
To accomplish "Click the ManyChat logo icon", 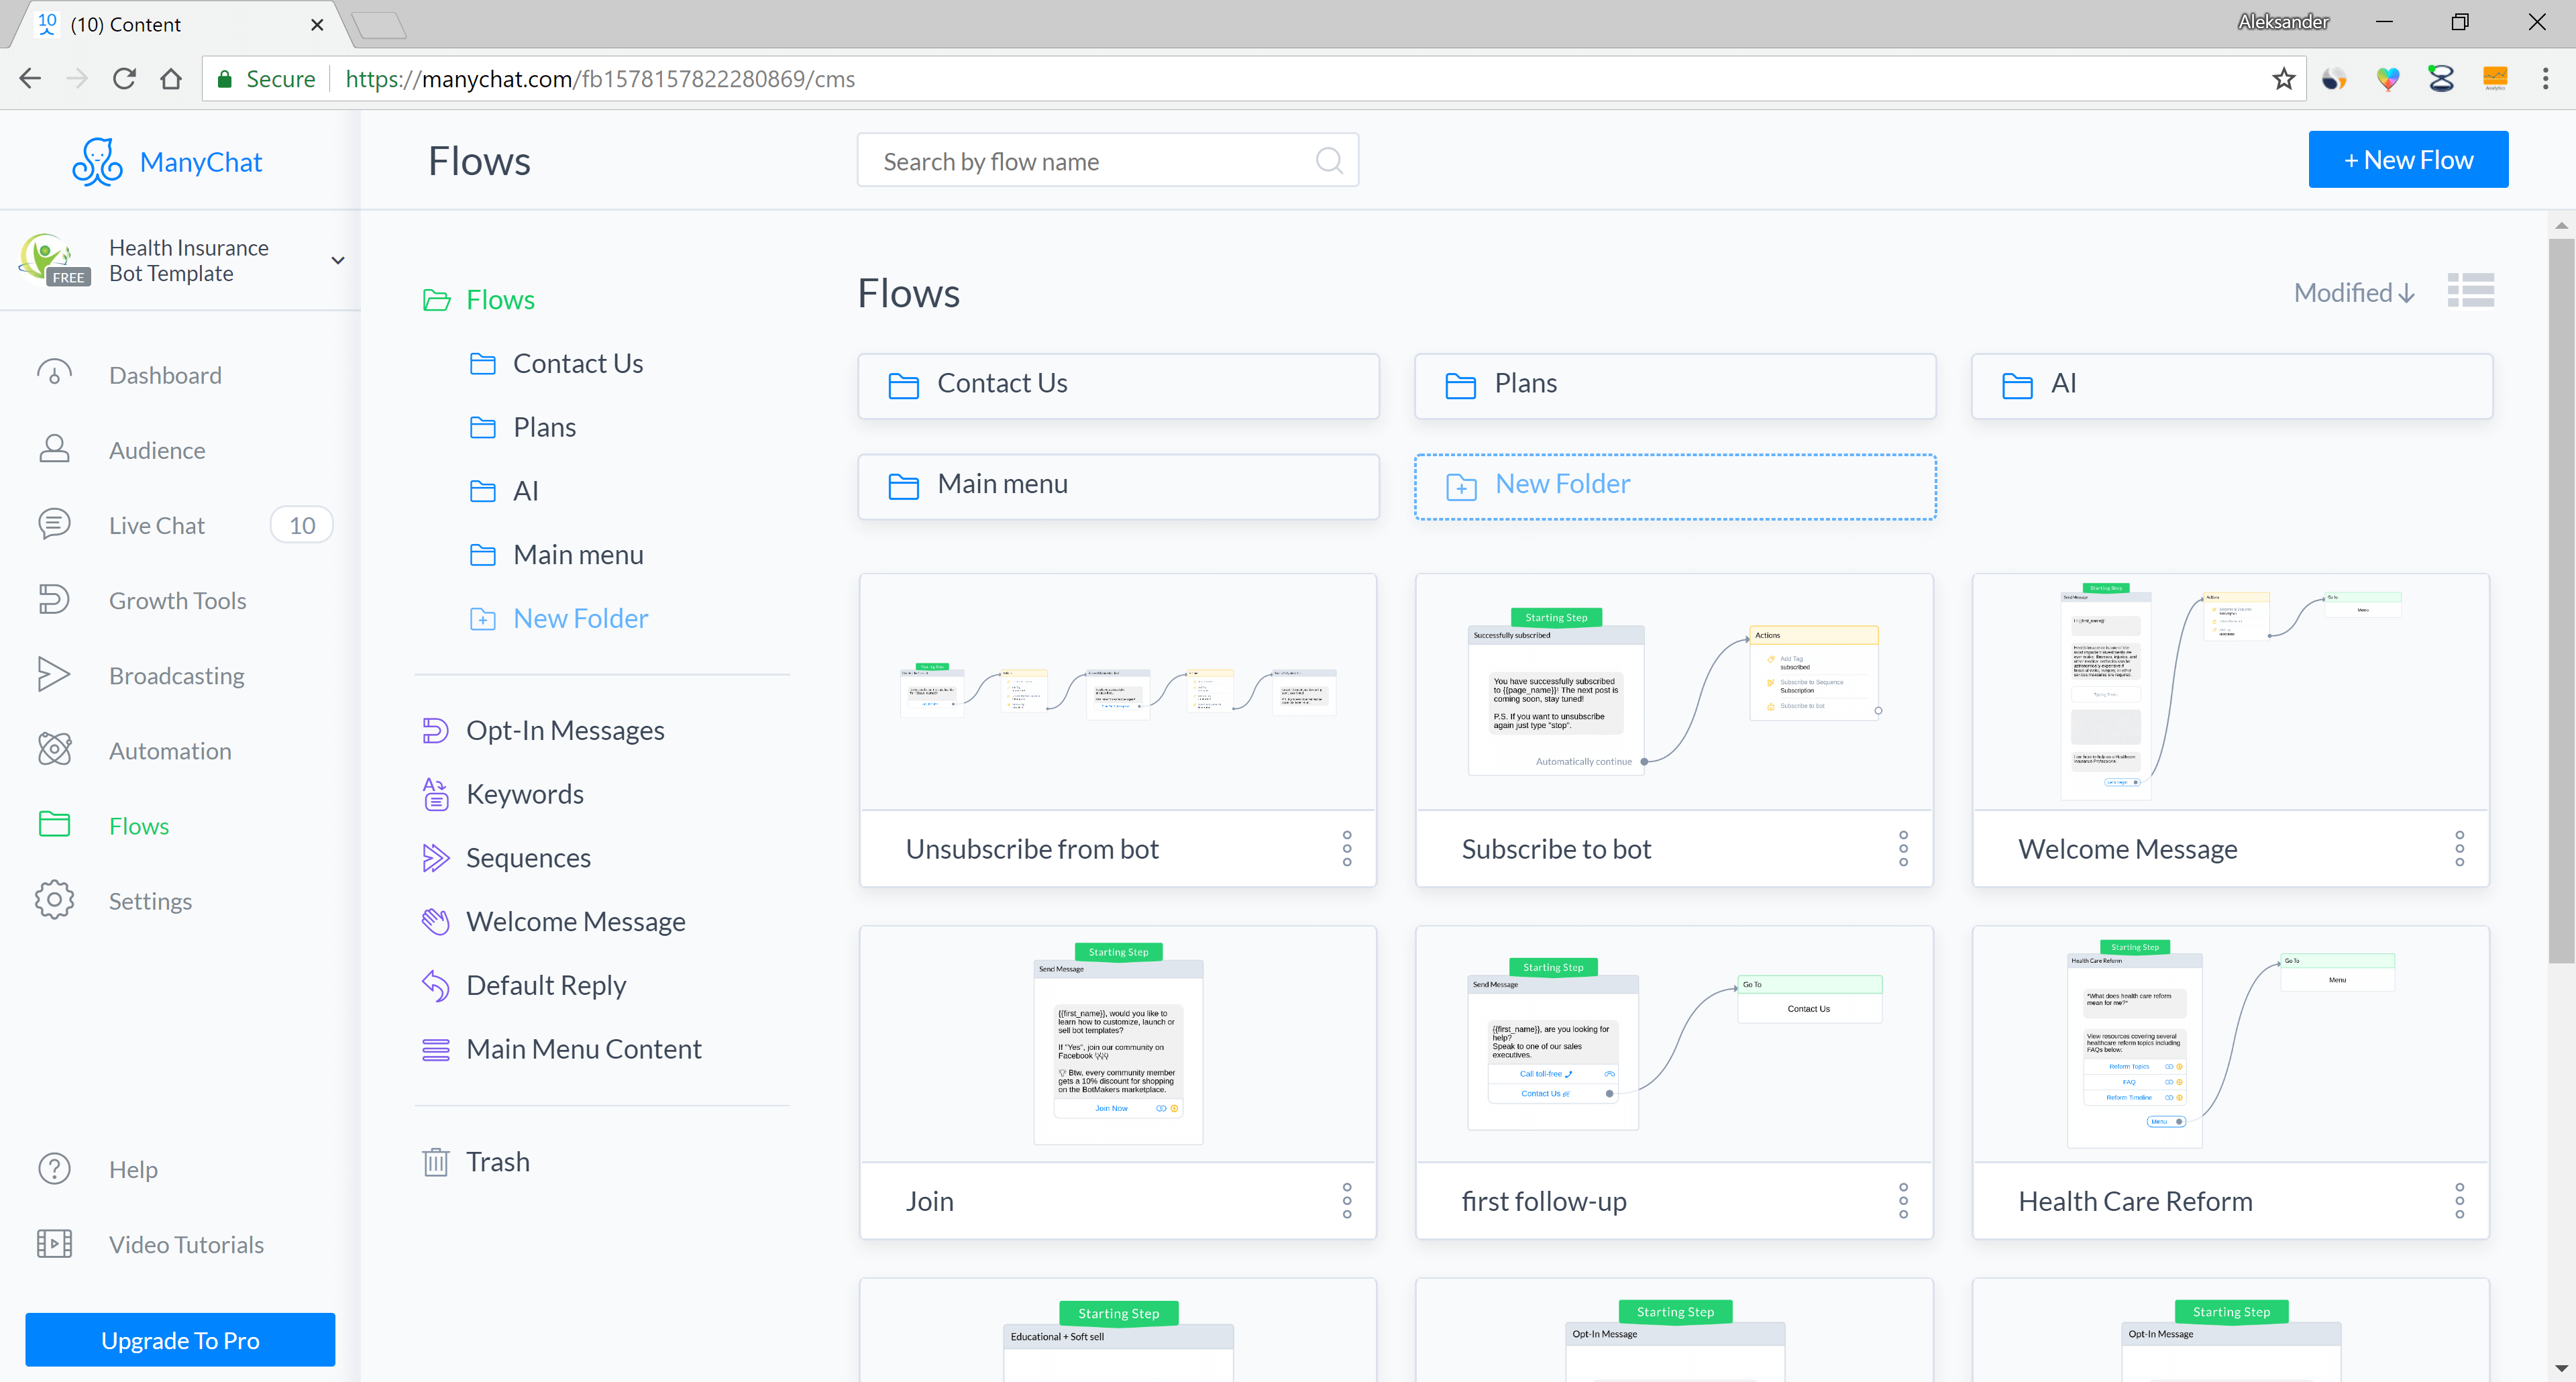I will (97, 162).
